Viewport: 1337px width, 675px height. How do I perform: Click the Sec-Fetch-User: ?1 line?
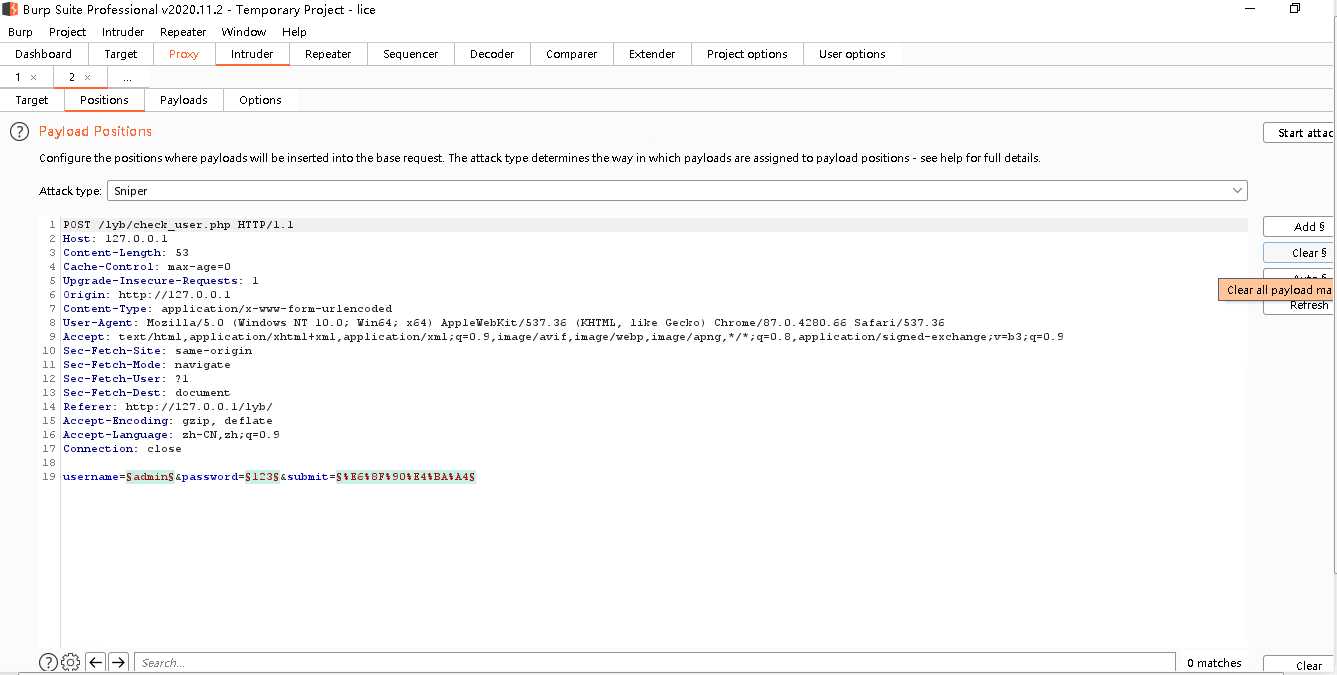[126, 379]
